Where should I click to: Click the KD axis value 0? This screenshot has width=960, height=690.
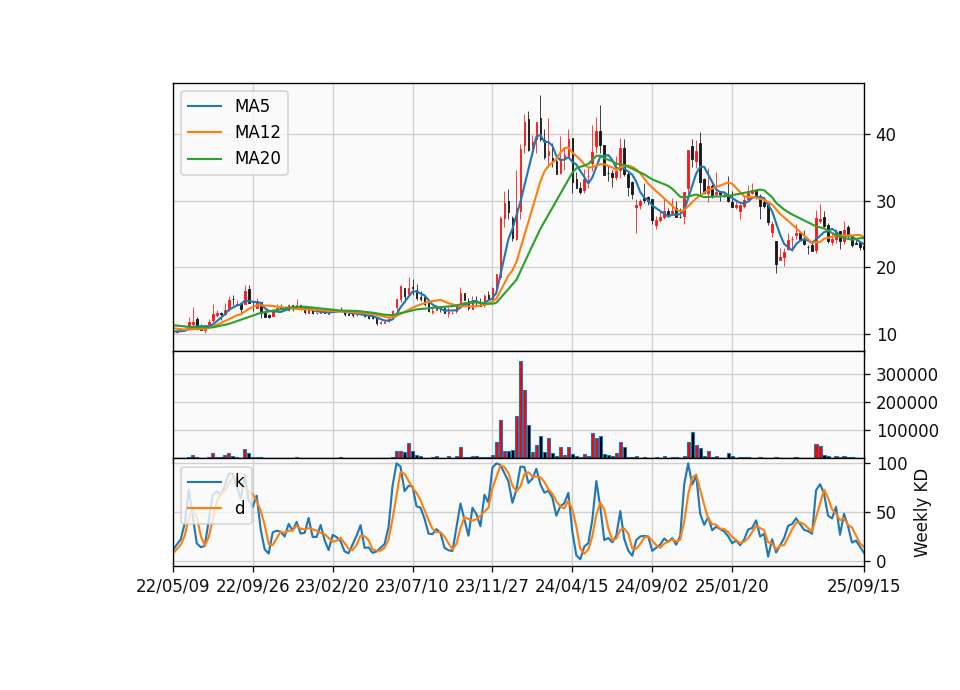[x=881, y=561]
